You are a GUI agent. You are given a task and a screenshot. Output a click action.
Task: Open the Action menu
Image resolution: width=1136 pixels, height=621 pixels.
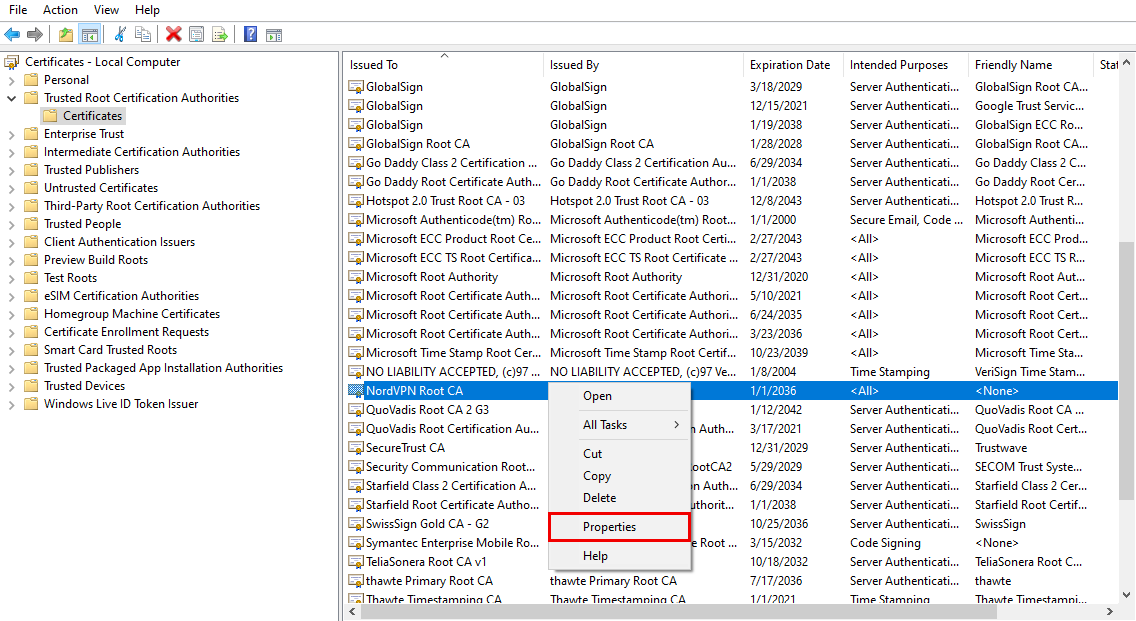click(x=60, y=10)
